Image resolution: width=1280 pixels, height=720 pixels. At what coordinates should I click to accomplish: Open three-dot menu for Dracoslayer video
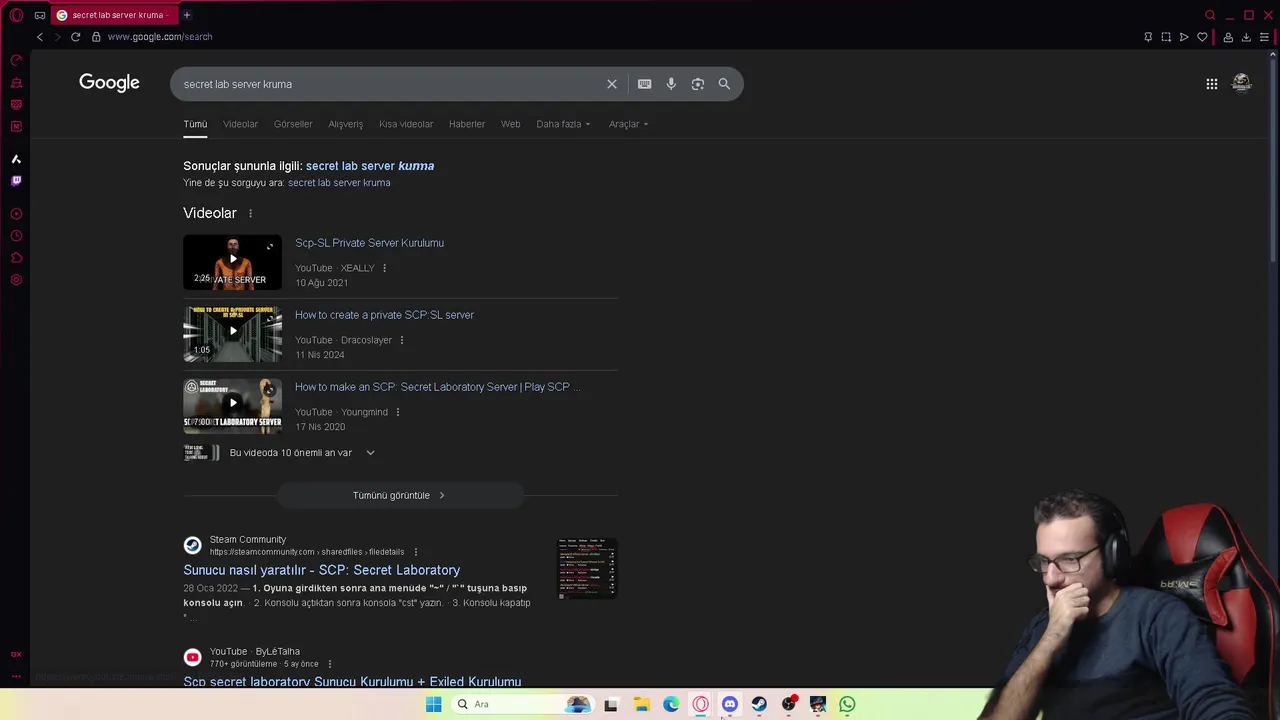click(x=402, y=340)
